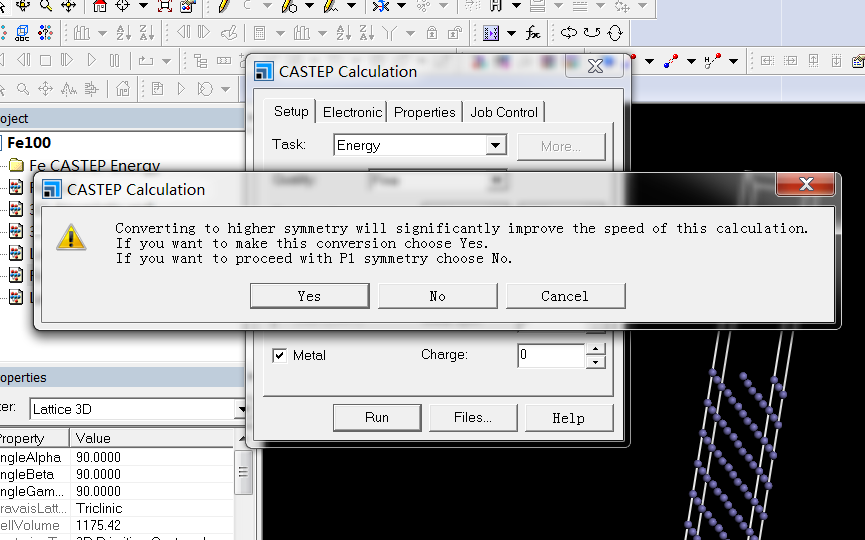The height and width of the screenshot is (540, 865).
Task: Click No to proceed with P1 symmetry
Action: [x=437, y=296]
